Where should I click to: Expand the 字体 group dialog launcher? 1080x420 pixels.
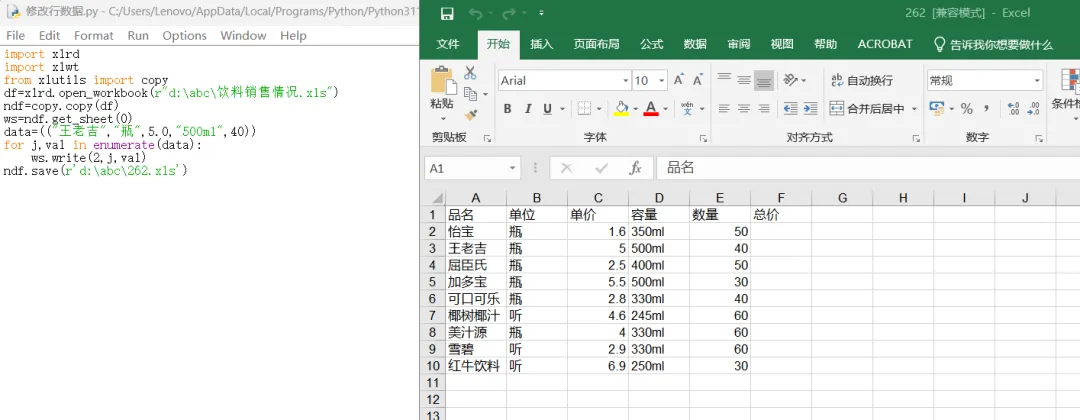click(703, 138)
